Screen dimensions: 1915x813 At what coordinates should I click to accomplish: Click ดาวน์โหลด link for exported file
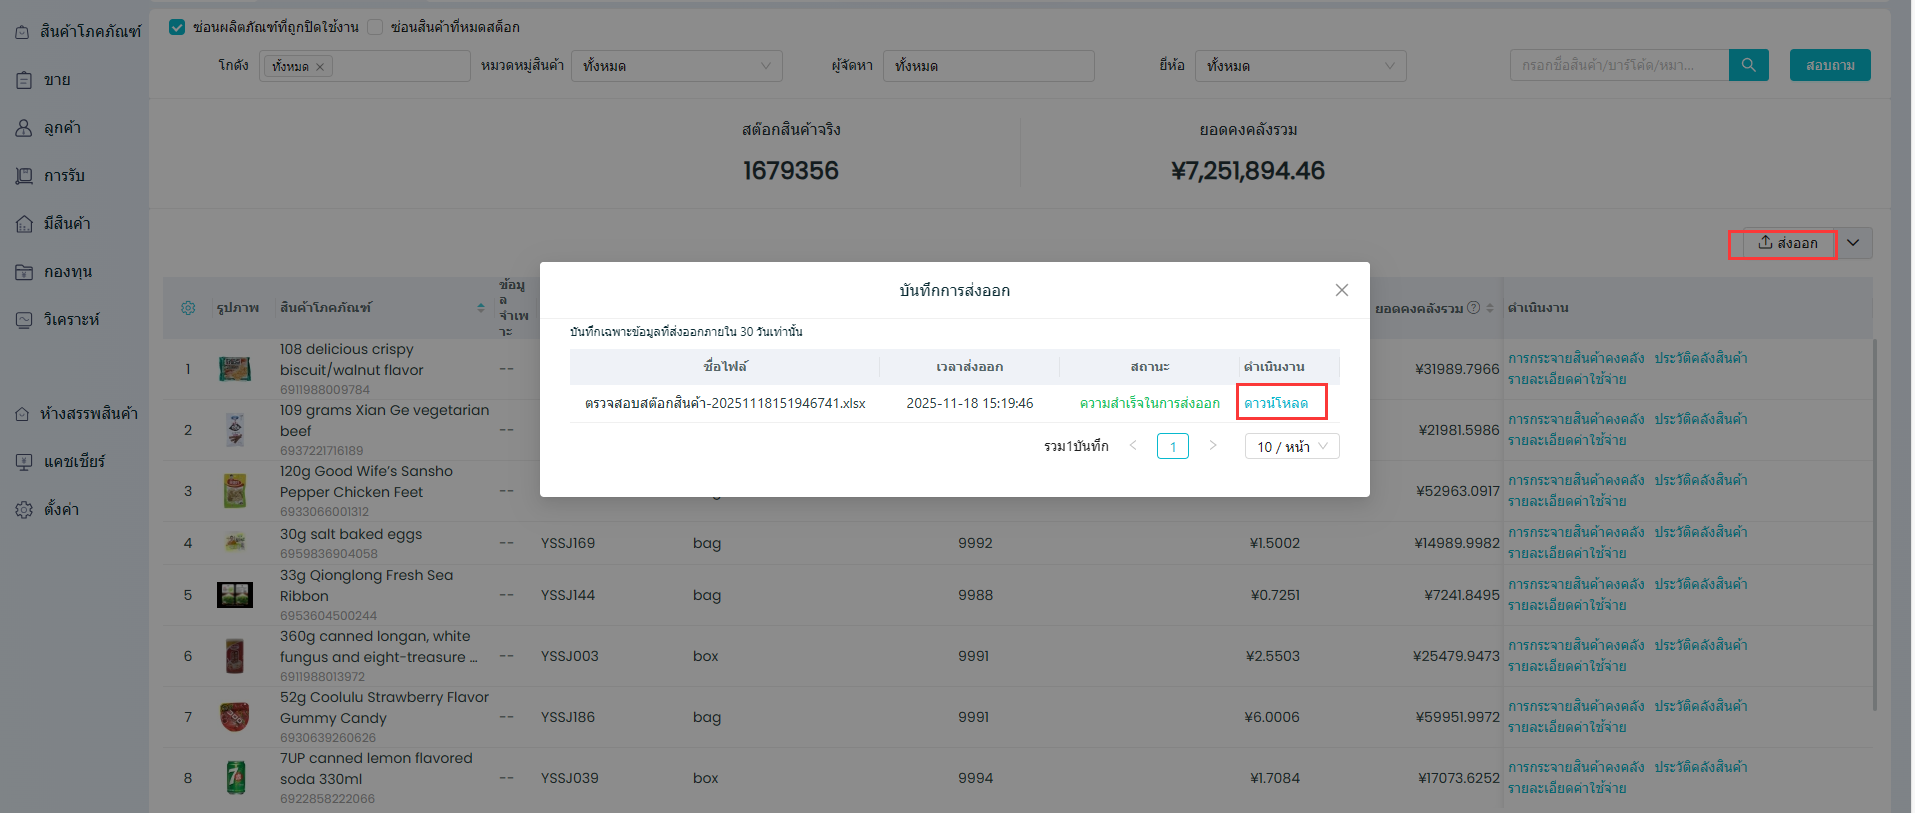click(x=1276, y=403)
